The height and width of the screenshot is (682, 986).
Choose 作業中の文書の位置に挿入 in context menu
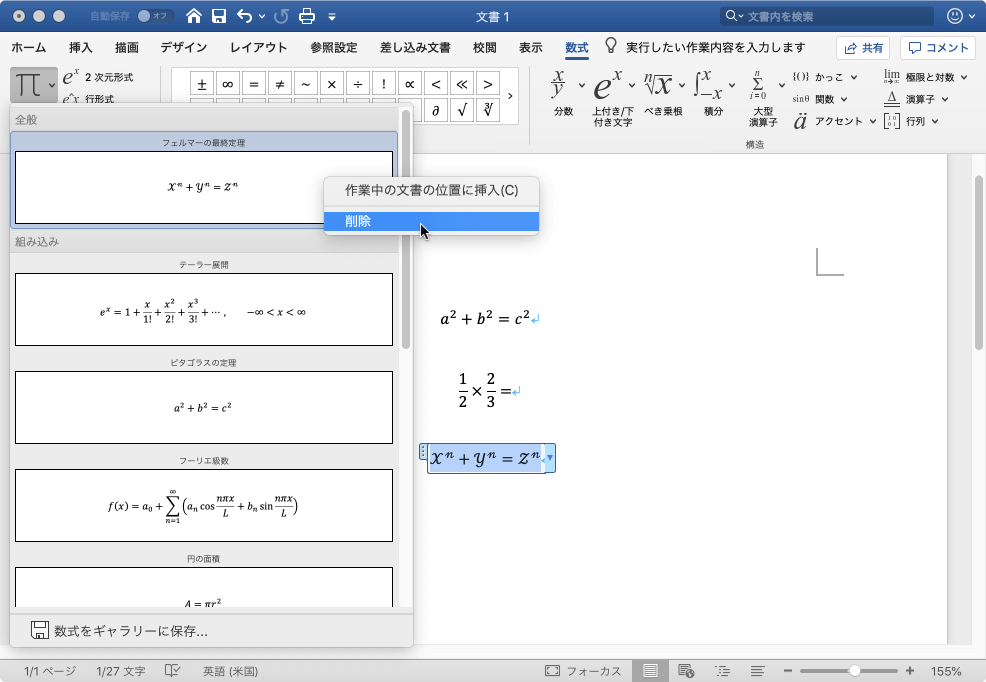coord(431,190)
